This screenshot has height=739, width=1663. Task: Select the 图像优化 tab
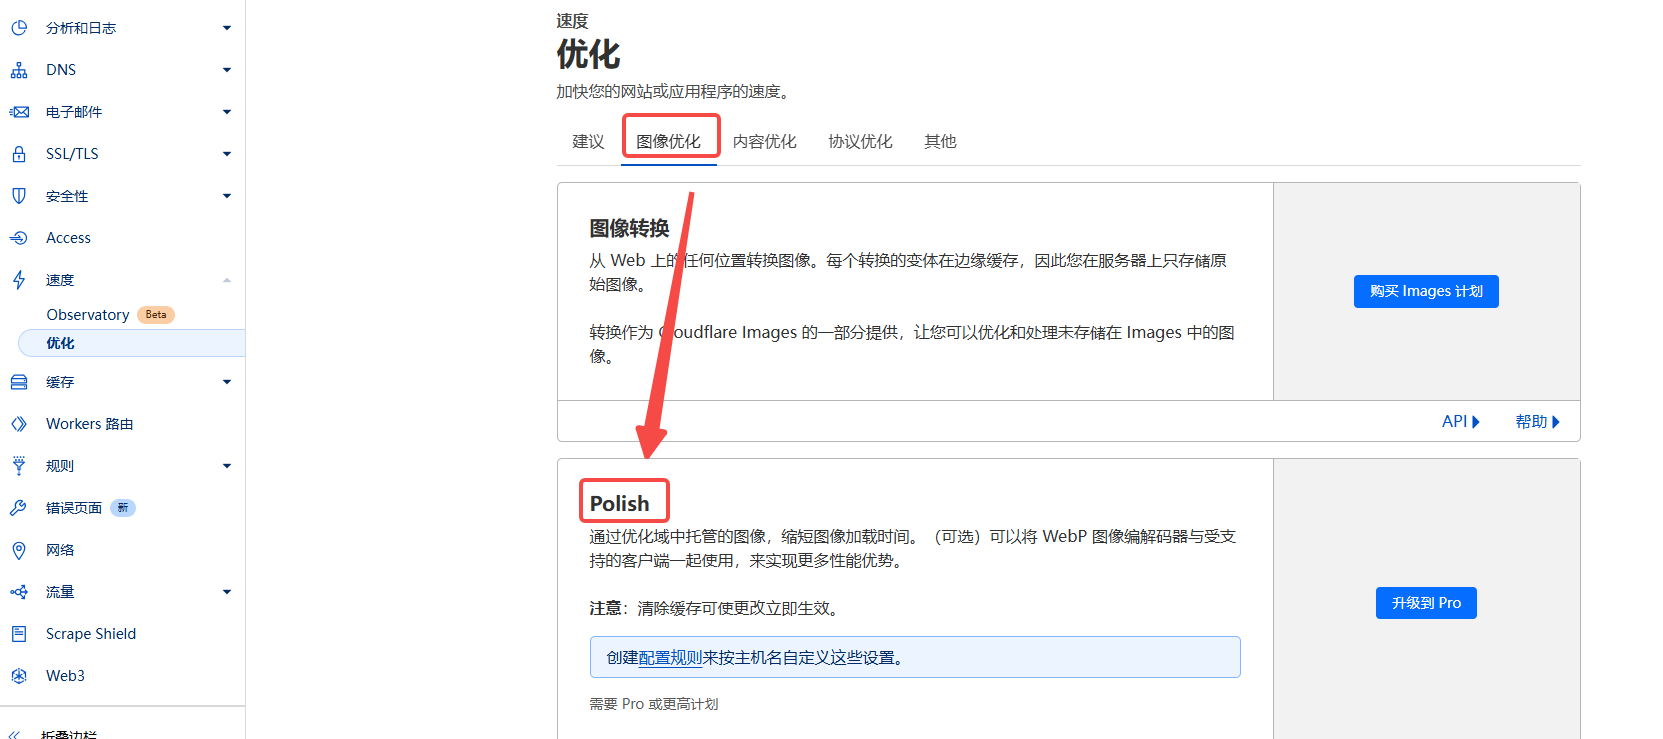pyautogui.click(x=668, y=141)
